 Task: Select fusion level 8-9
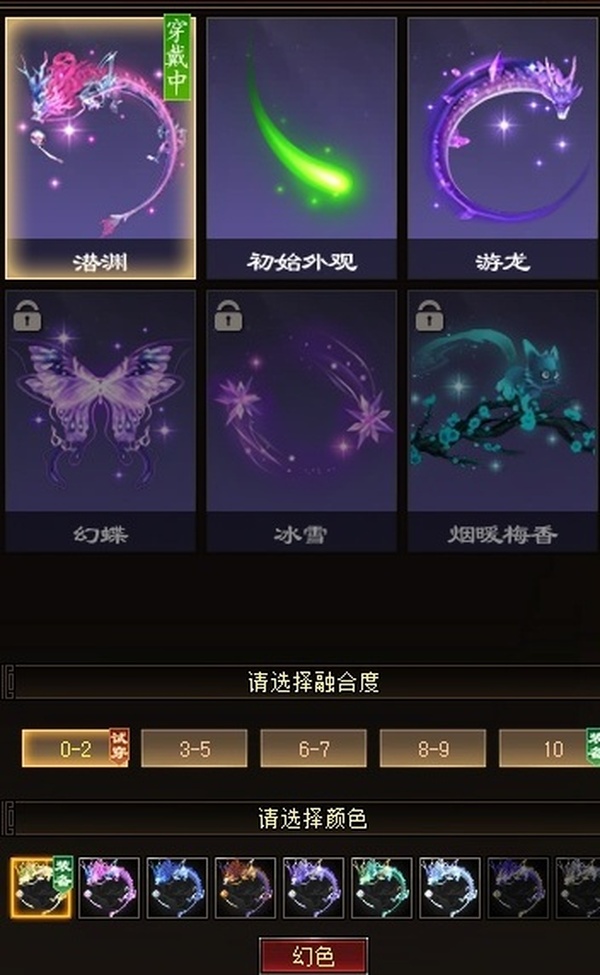433,749
